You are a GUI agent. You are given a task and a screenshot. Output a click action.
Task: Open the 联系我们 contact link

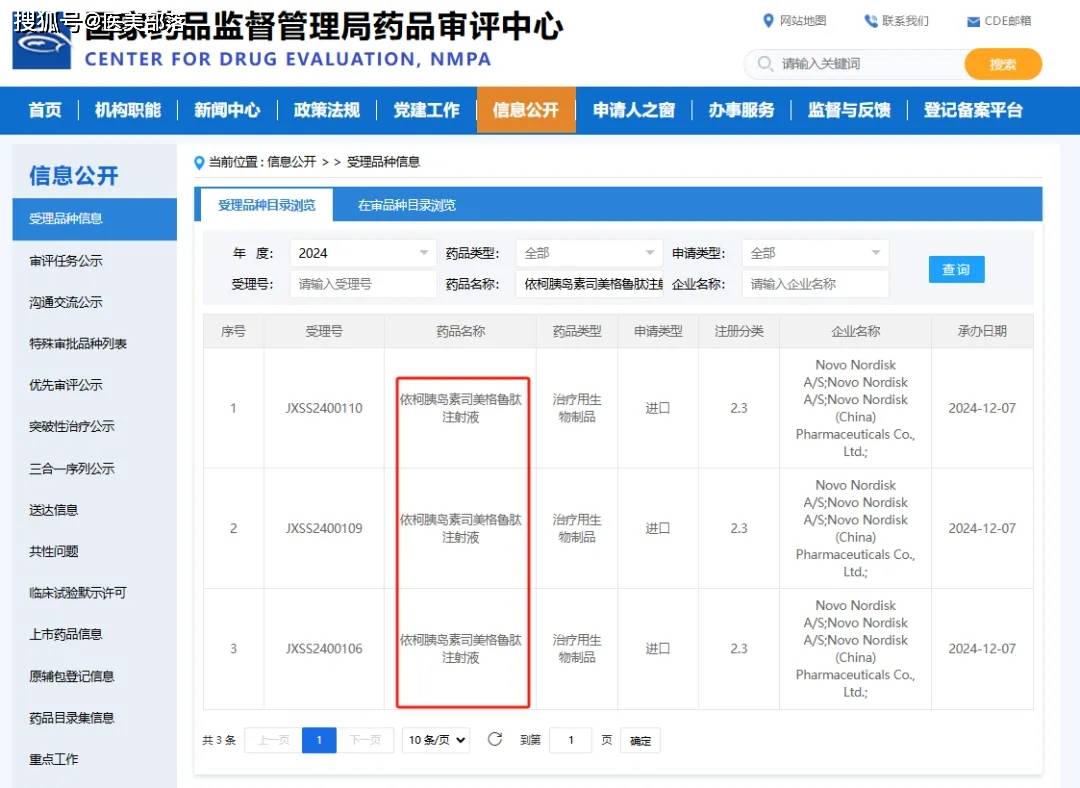click(904, 21)
